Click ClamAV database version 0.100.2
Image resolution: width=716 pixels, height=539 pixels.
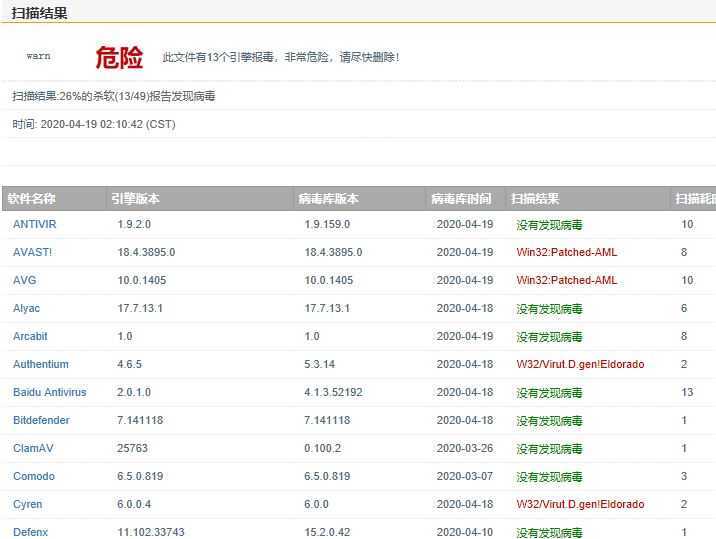(x=322, y=448)
